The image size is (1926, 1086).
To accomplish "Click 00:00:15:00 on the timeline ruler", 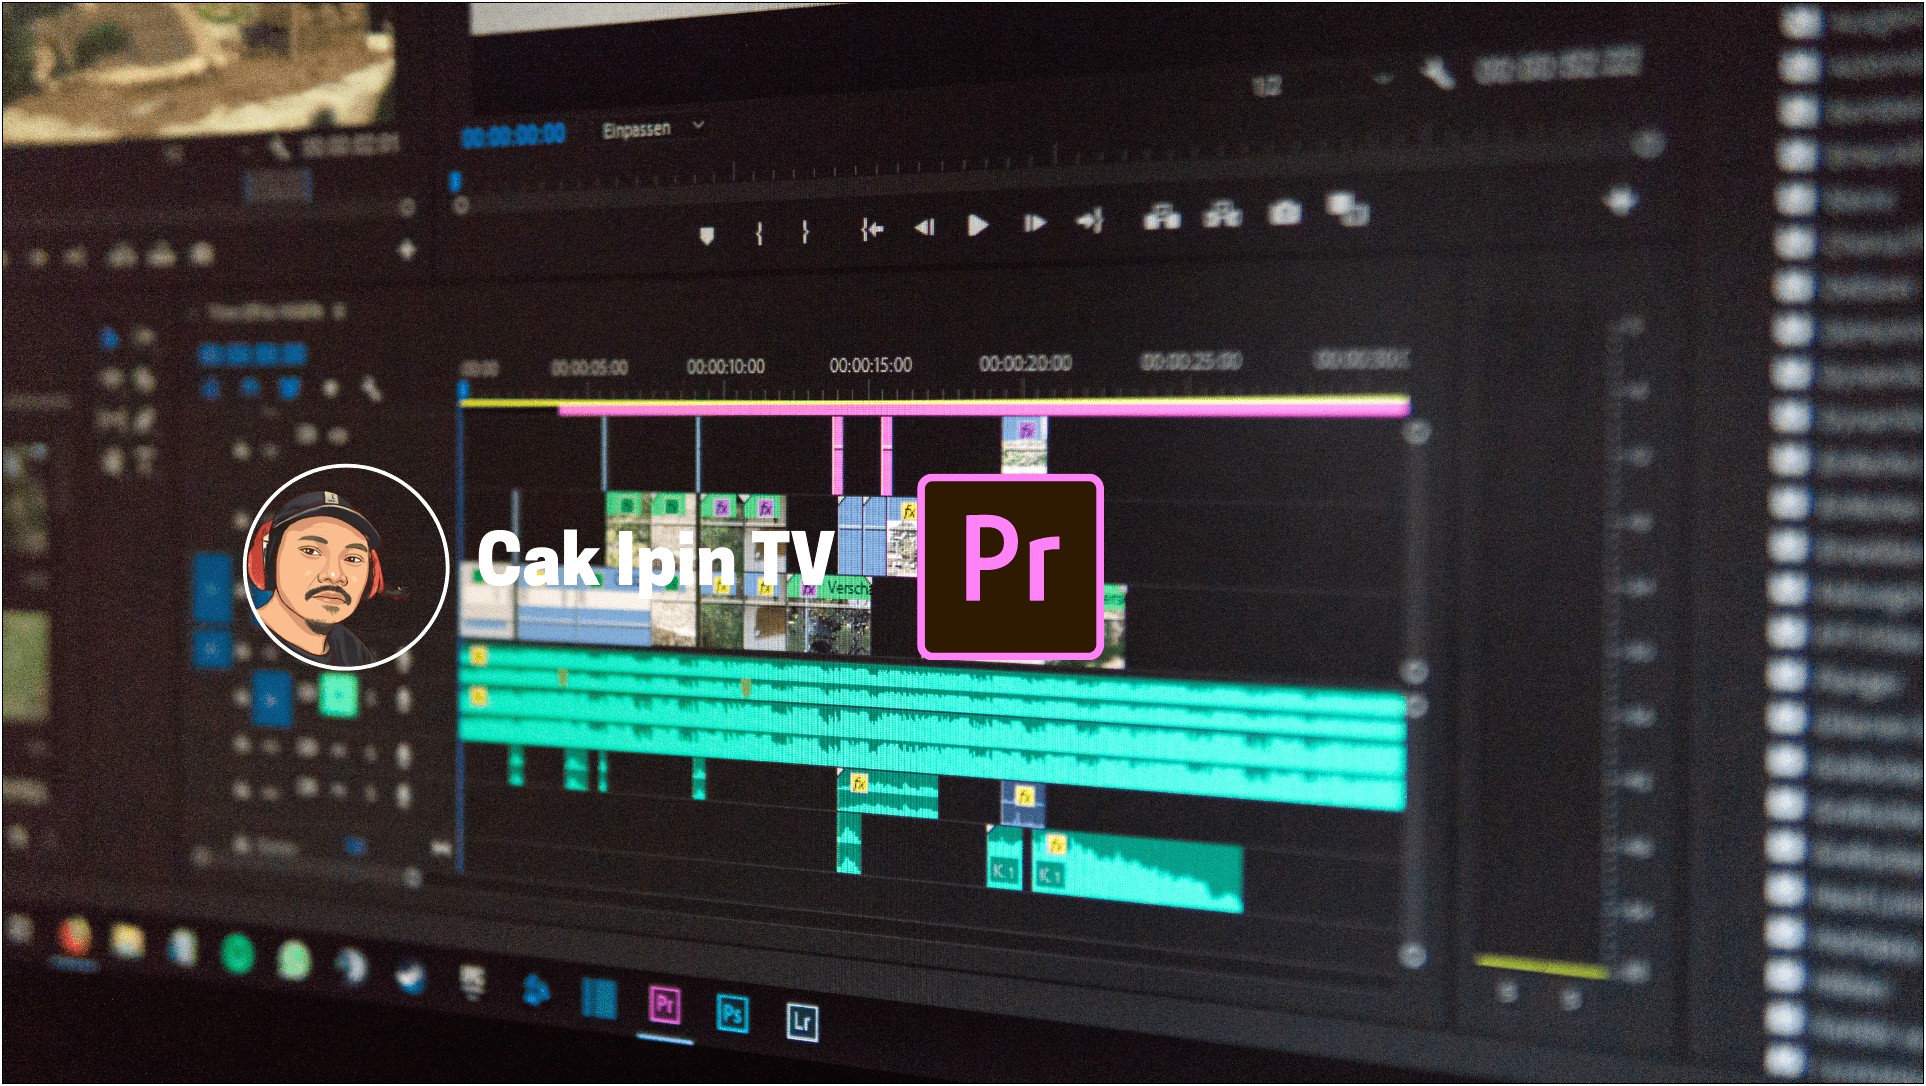I will click(x=870, y=365).
